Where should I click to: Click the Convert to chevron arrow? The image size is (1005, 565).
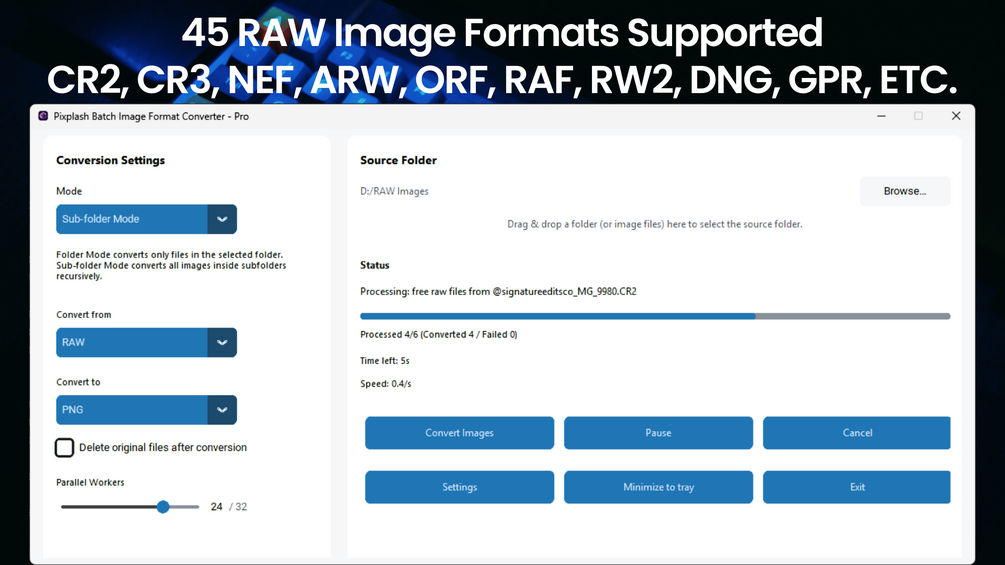coord(222,410)
